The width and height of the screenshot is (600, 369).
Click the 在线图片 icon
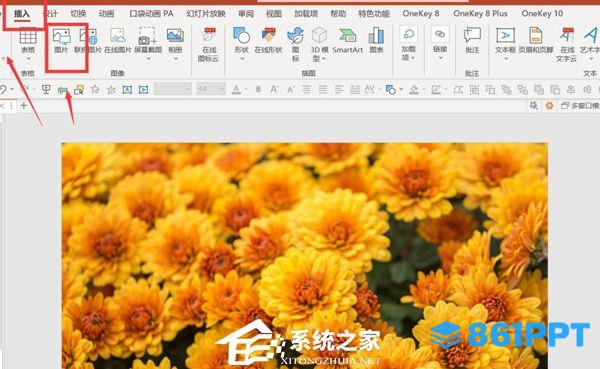click(x=117, y=36)
